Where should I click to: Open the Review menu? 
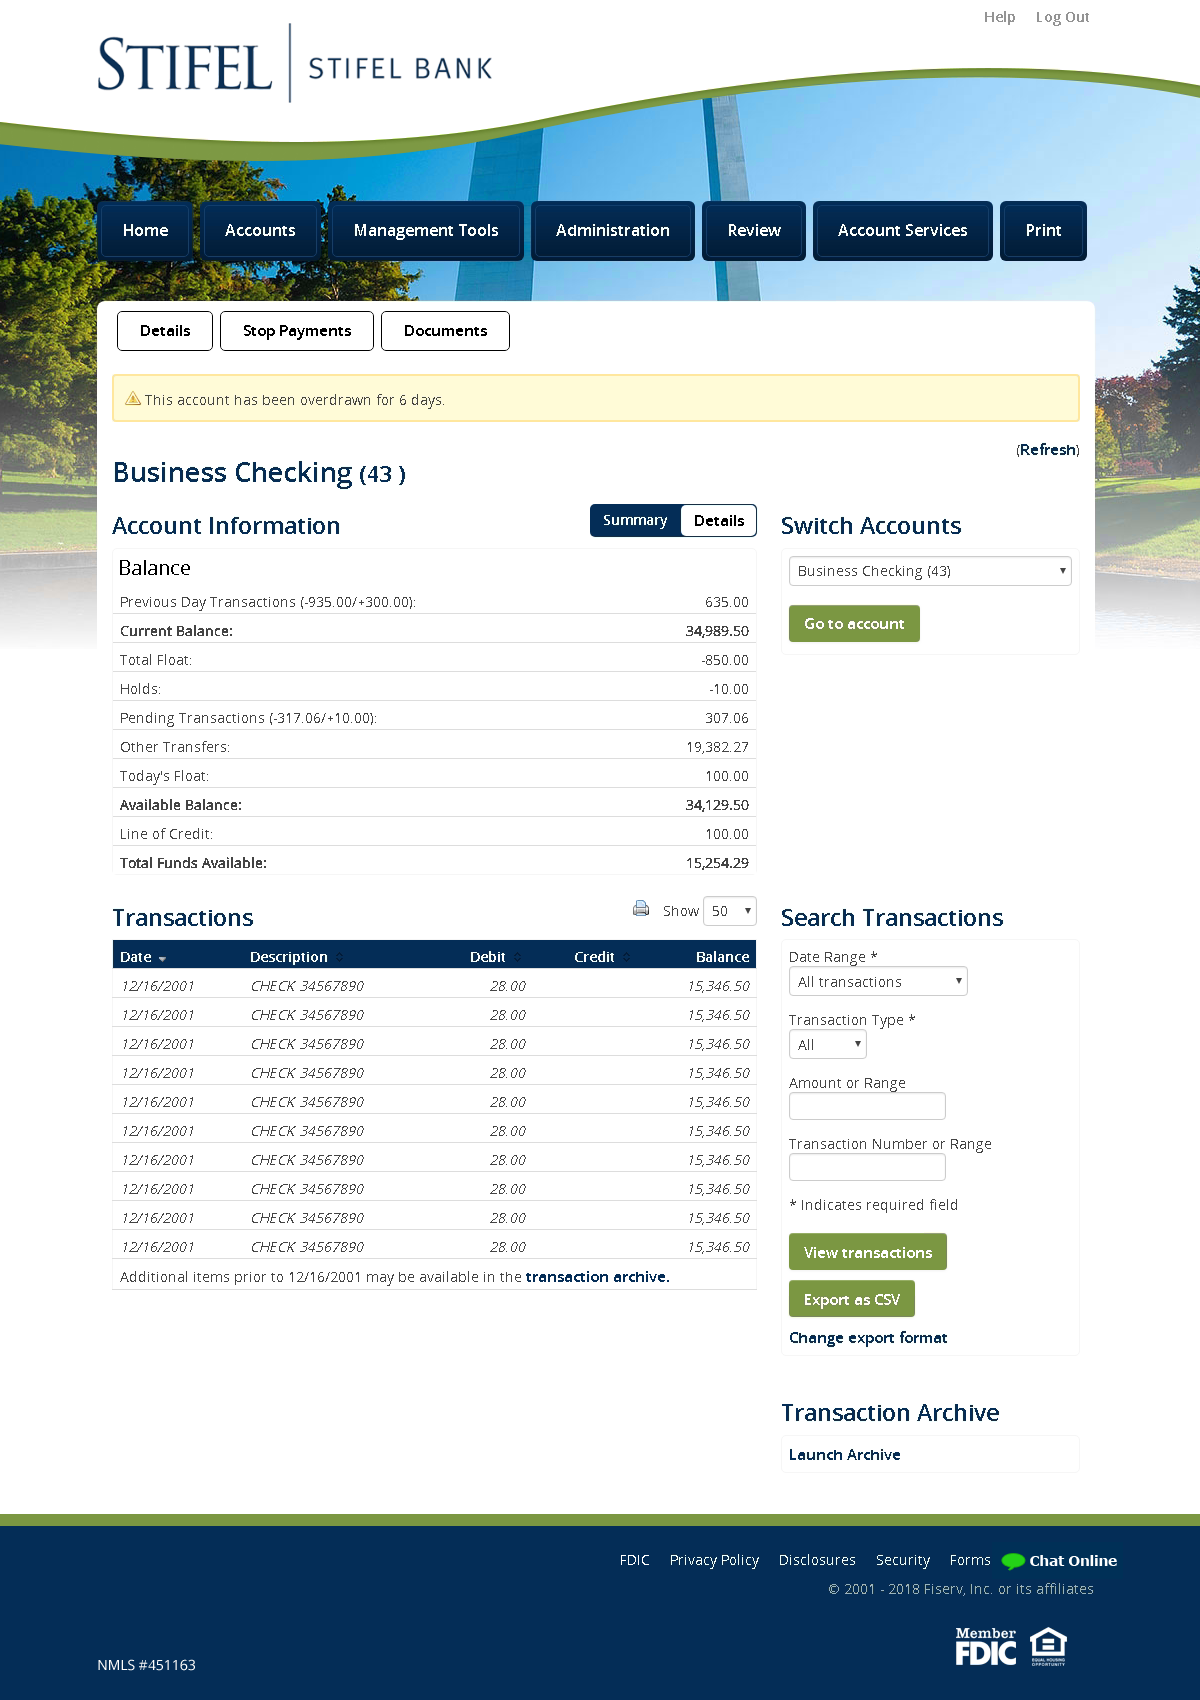[x=754, y=231]
